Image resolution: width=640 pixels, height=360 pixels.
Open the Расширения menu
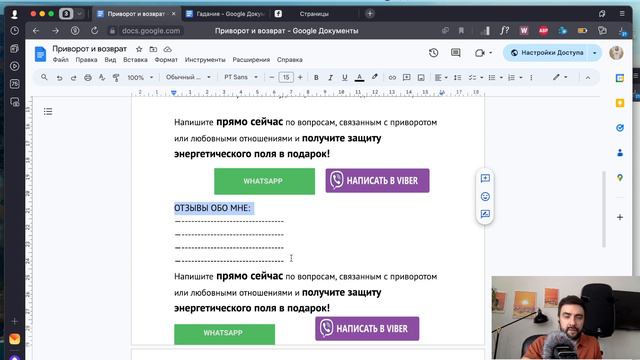251,60
